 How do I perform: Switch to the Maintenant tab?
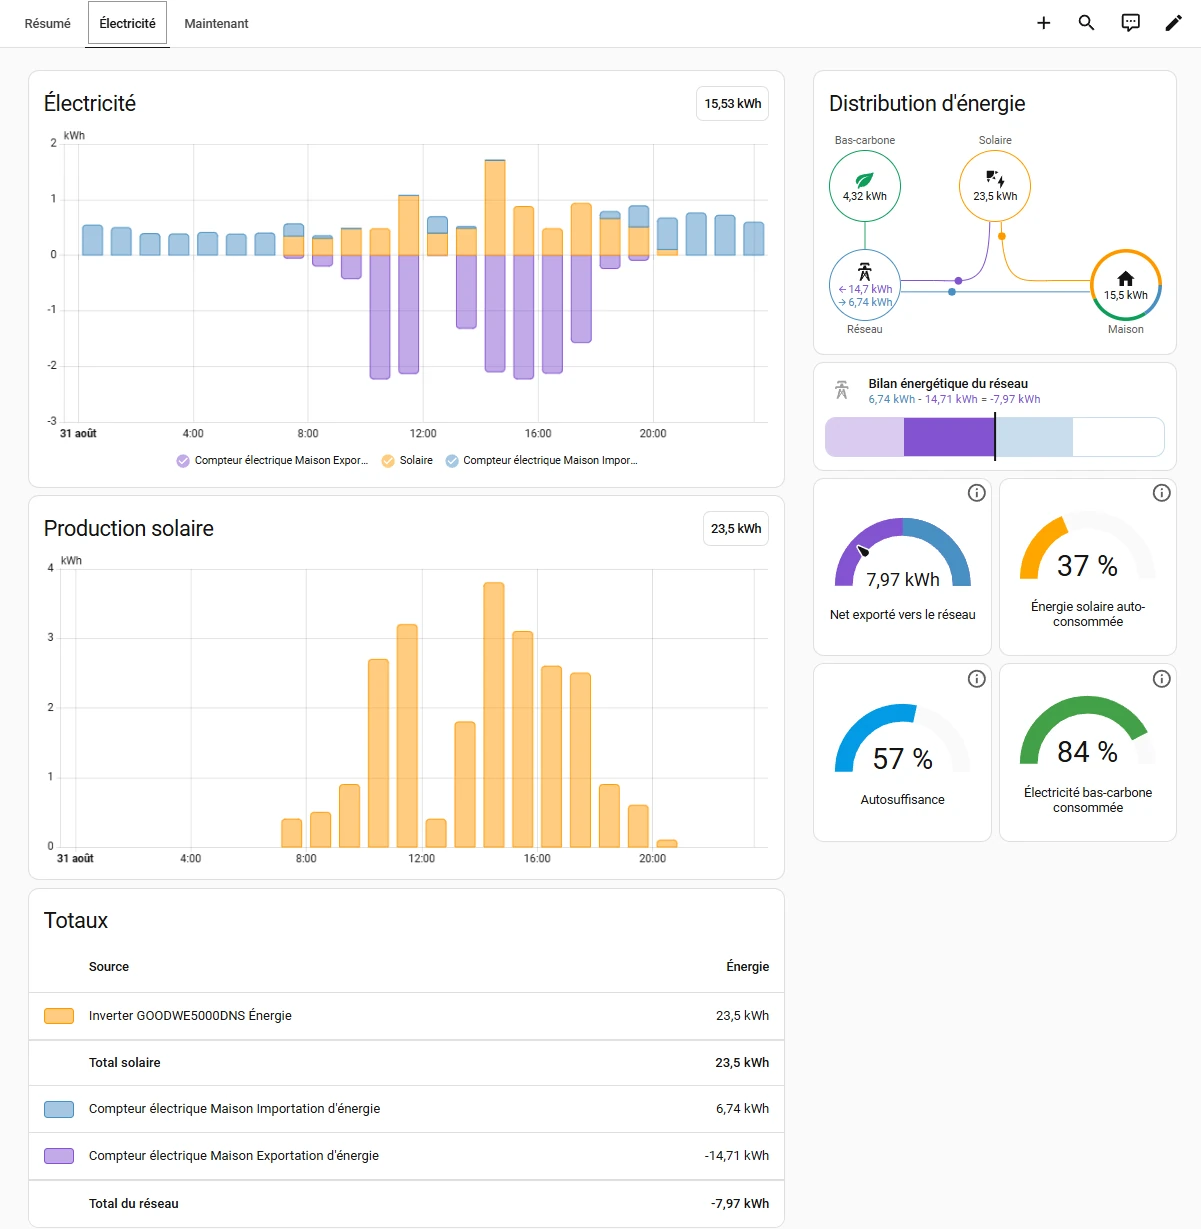point(216,23)
